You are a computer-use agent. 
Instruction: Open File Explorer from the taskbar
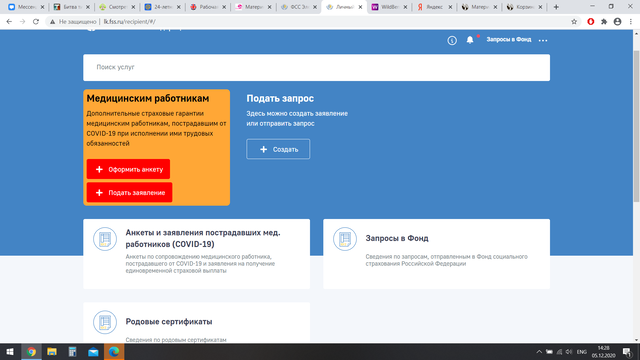52,352
